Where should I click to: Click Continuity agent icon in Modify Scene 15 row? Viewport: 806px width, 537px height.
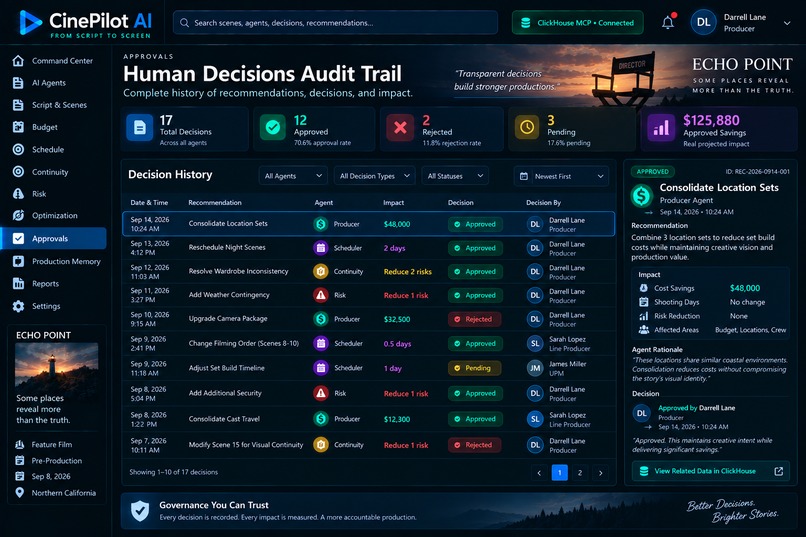(321, 445)
